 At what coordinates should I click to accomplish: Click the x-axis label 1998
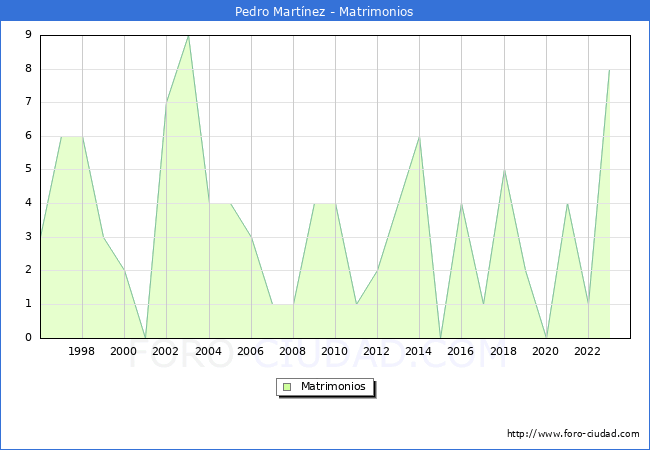click(x=81, y=351)
